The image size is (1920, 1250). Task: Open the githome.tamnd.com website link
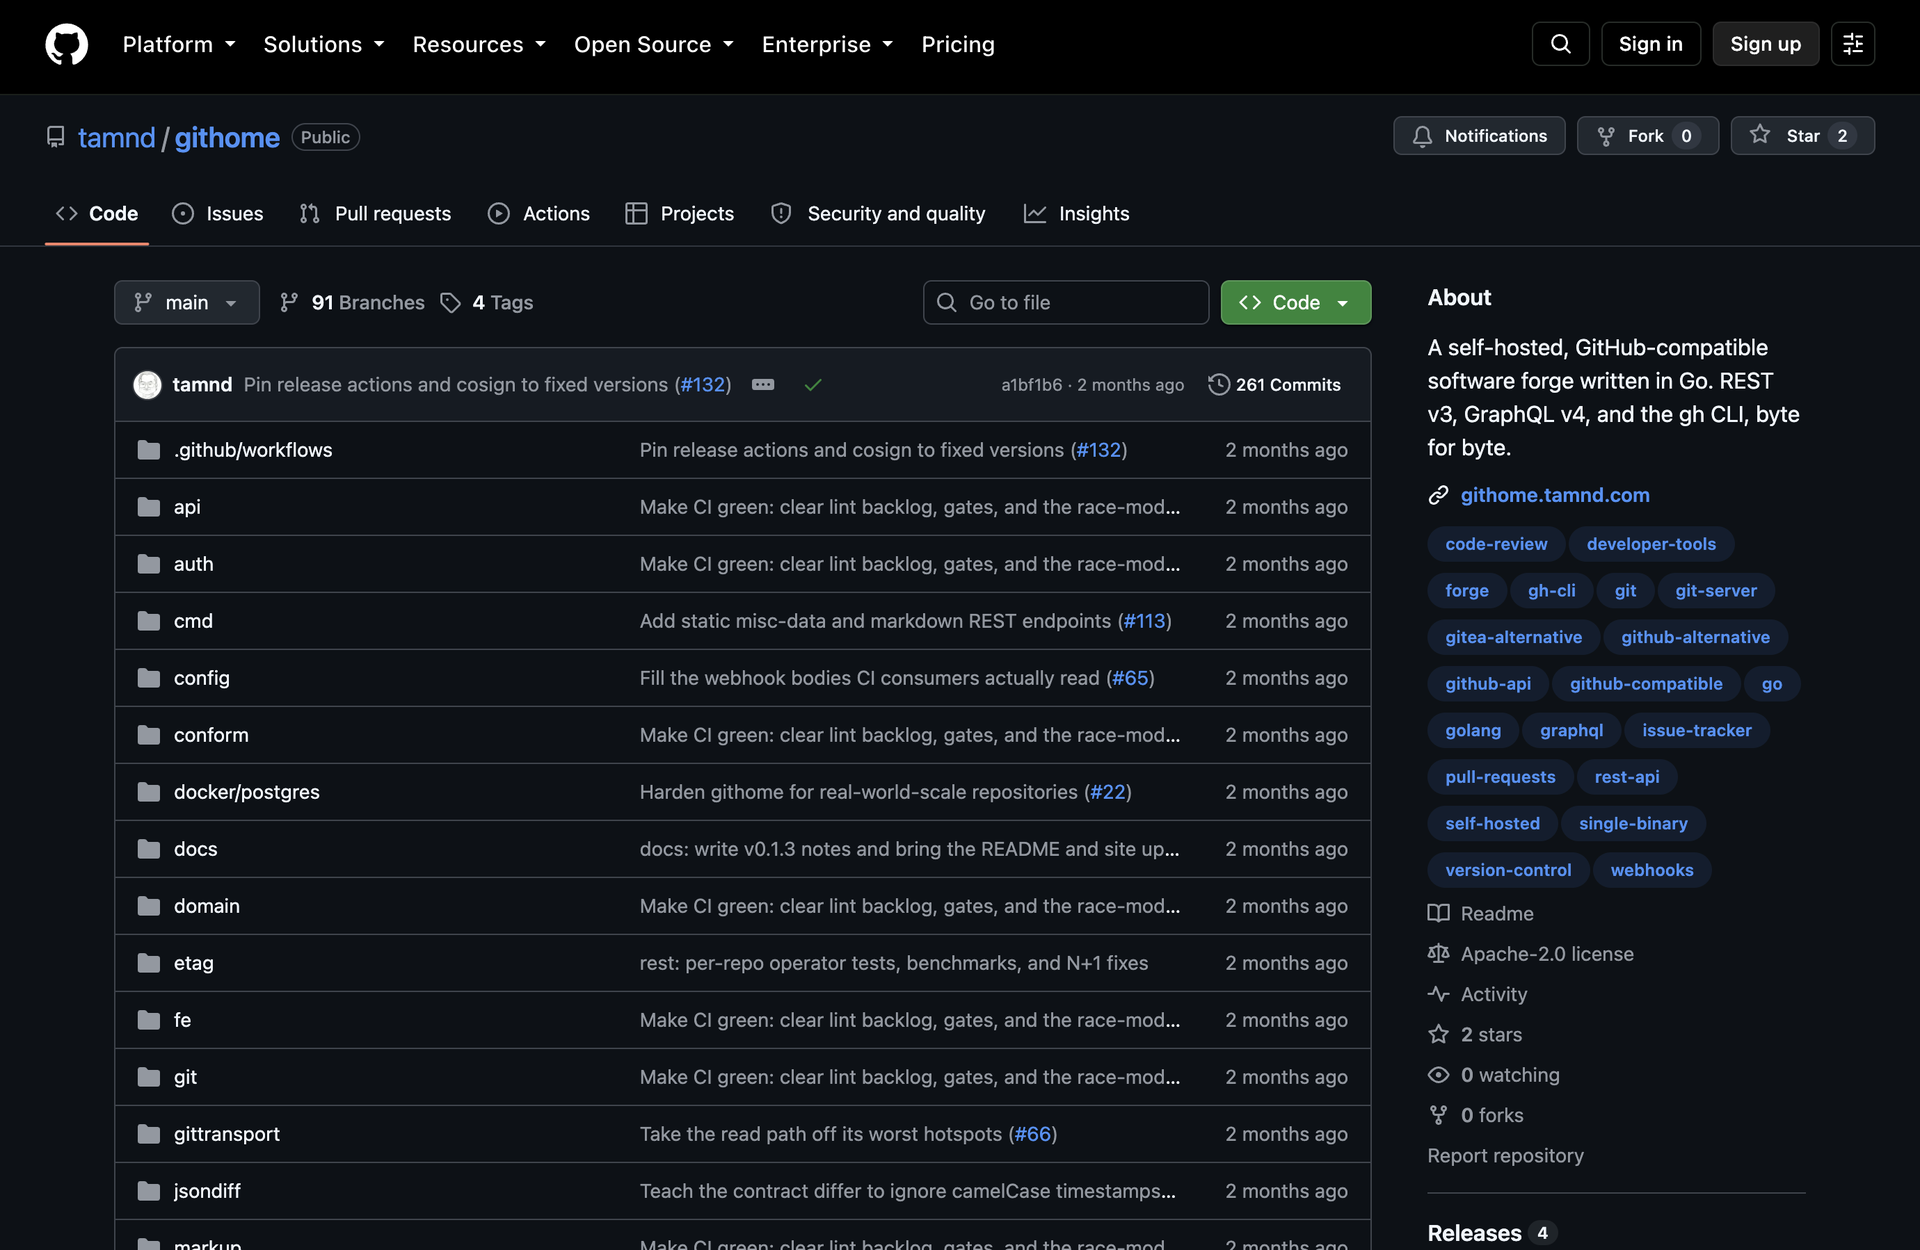pyautogui.click(x=1555, y=495)
